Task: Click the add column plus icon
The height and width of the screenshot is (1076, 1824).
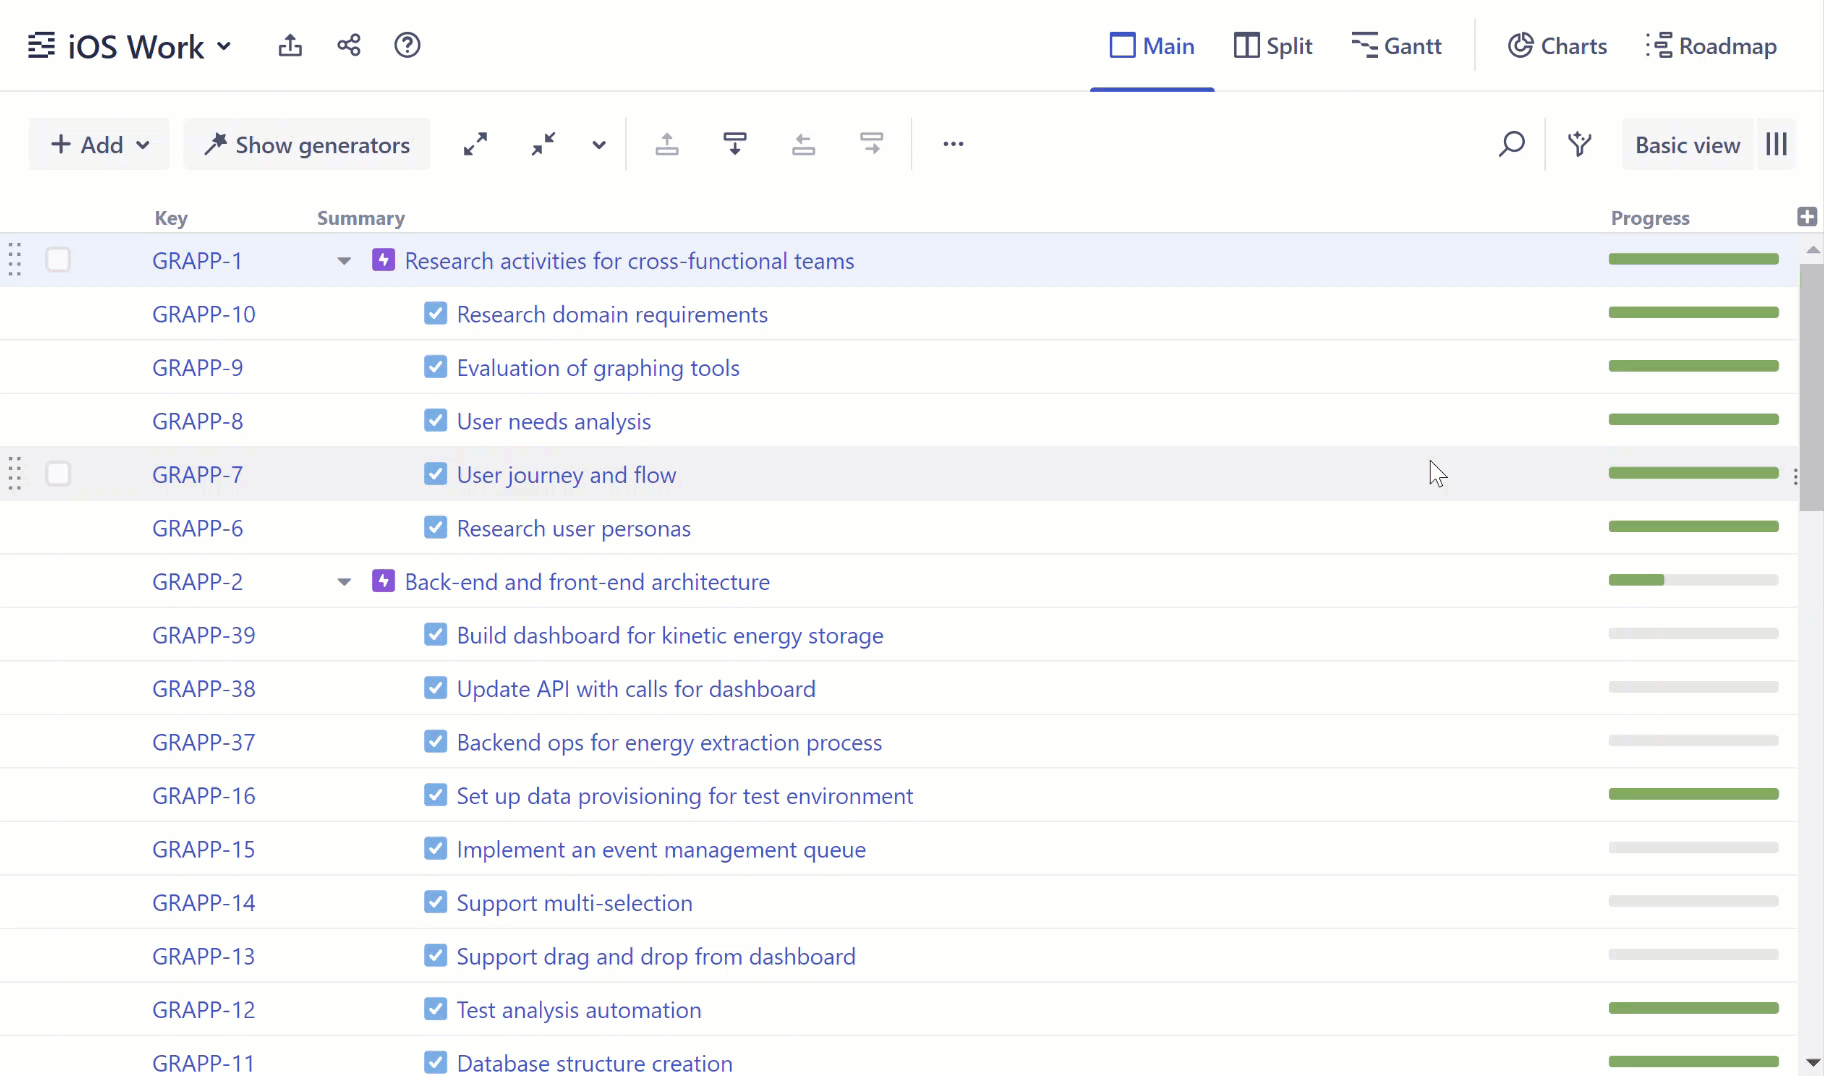Action: pos(1806,217)
